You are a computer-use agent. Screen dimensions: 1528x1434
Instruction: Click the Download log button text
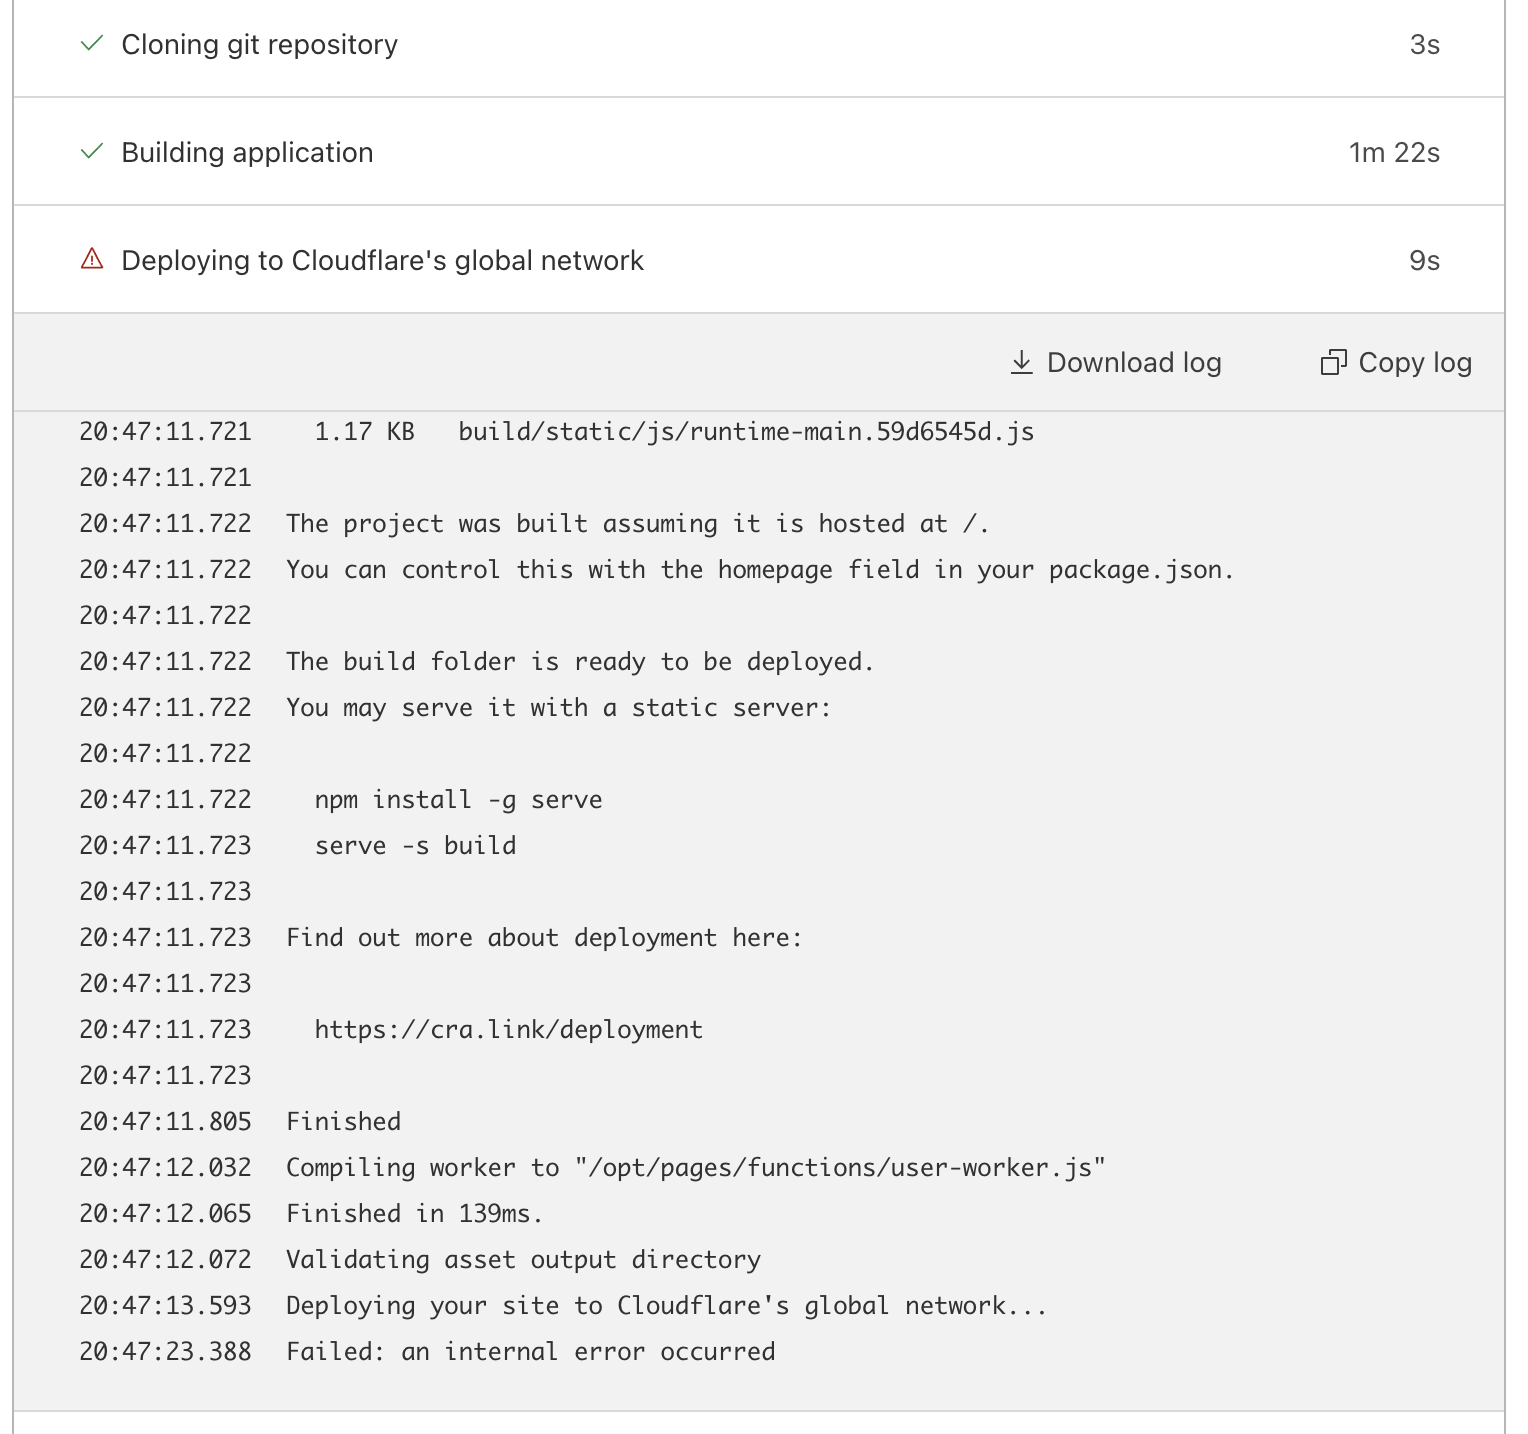[x=1134, y=362]
